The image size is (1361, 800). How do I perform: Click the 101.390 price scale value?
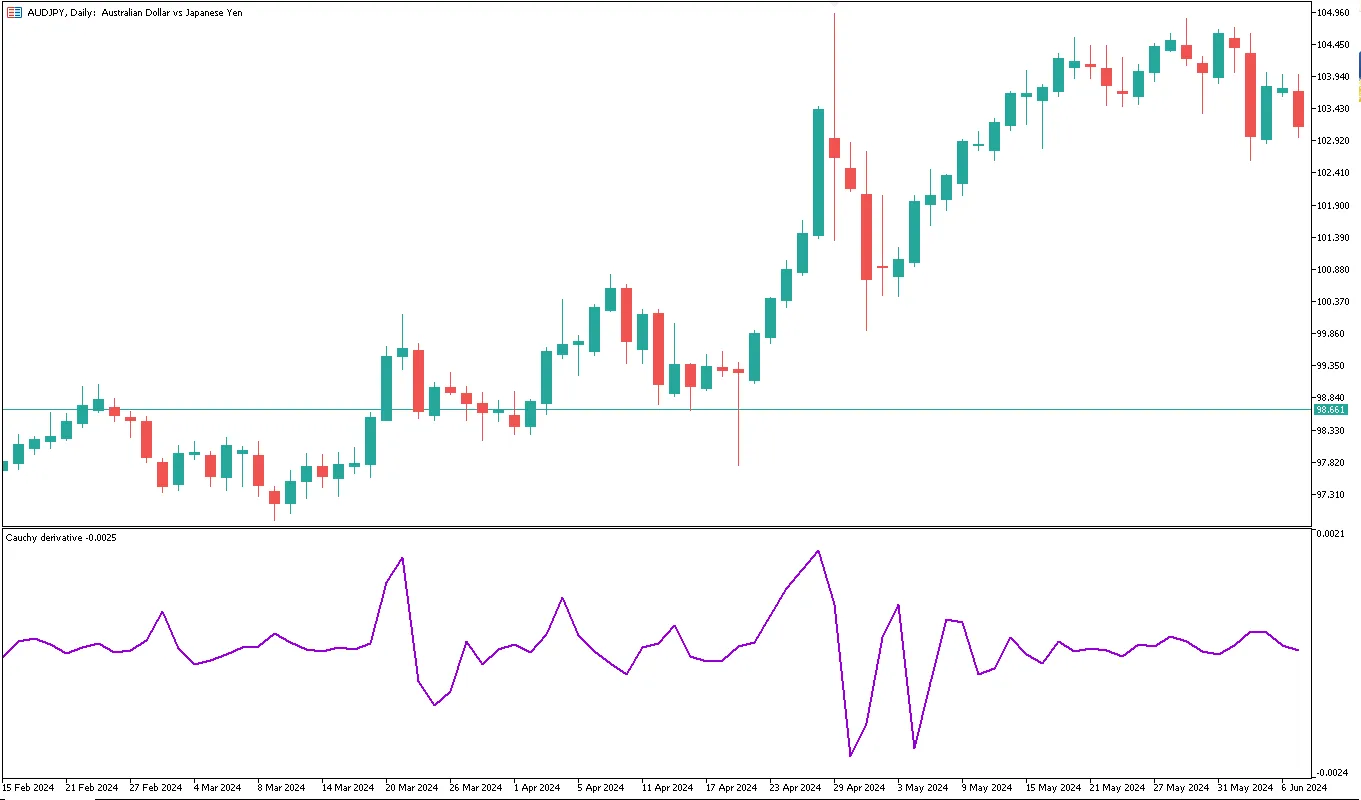click(x=1334, y=238)
